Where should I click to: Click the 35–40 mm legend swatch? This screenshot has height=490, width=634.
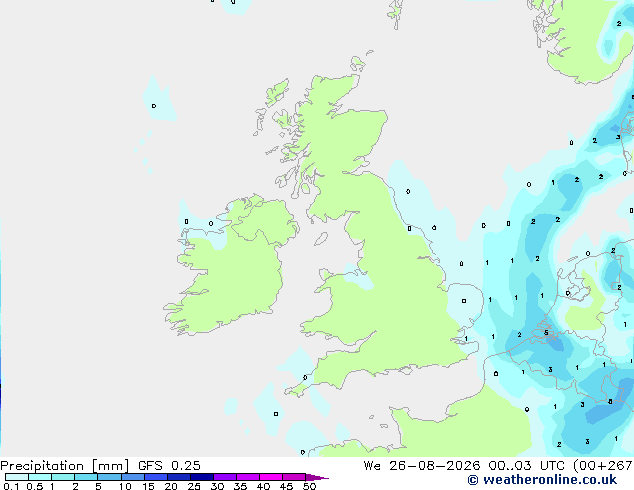[x=248, y=477]
